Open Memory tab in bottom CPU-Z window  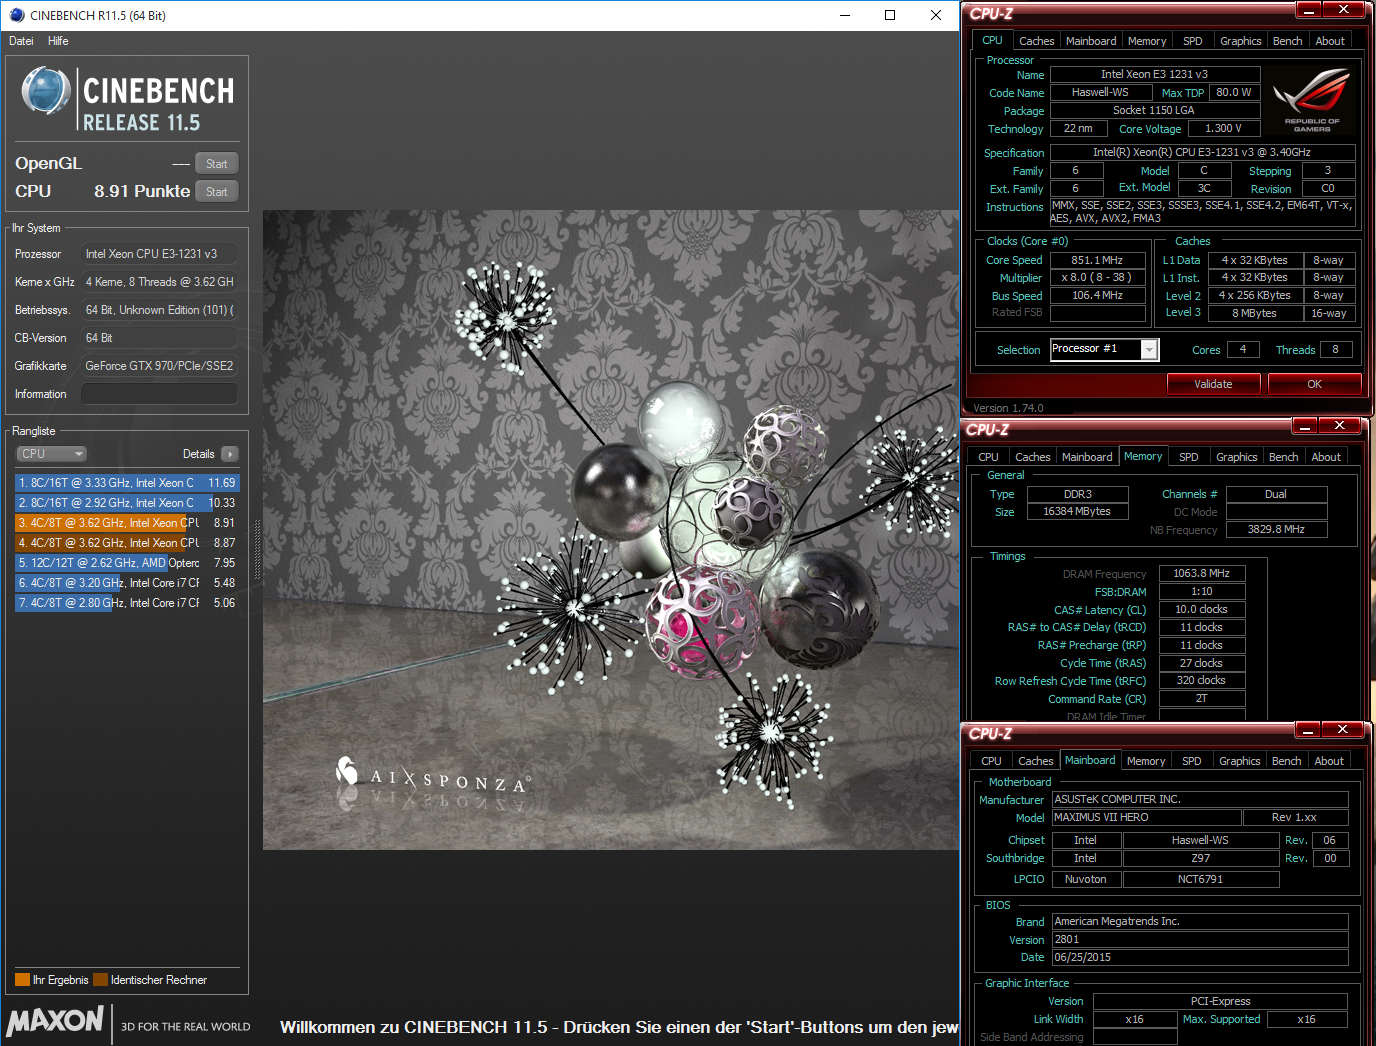pyautogui.click(x=1146, y=761)
